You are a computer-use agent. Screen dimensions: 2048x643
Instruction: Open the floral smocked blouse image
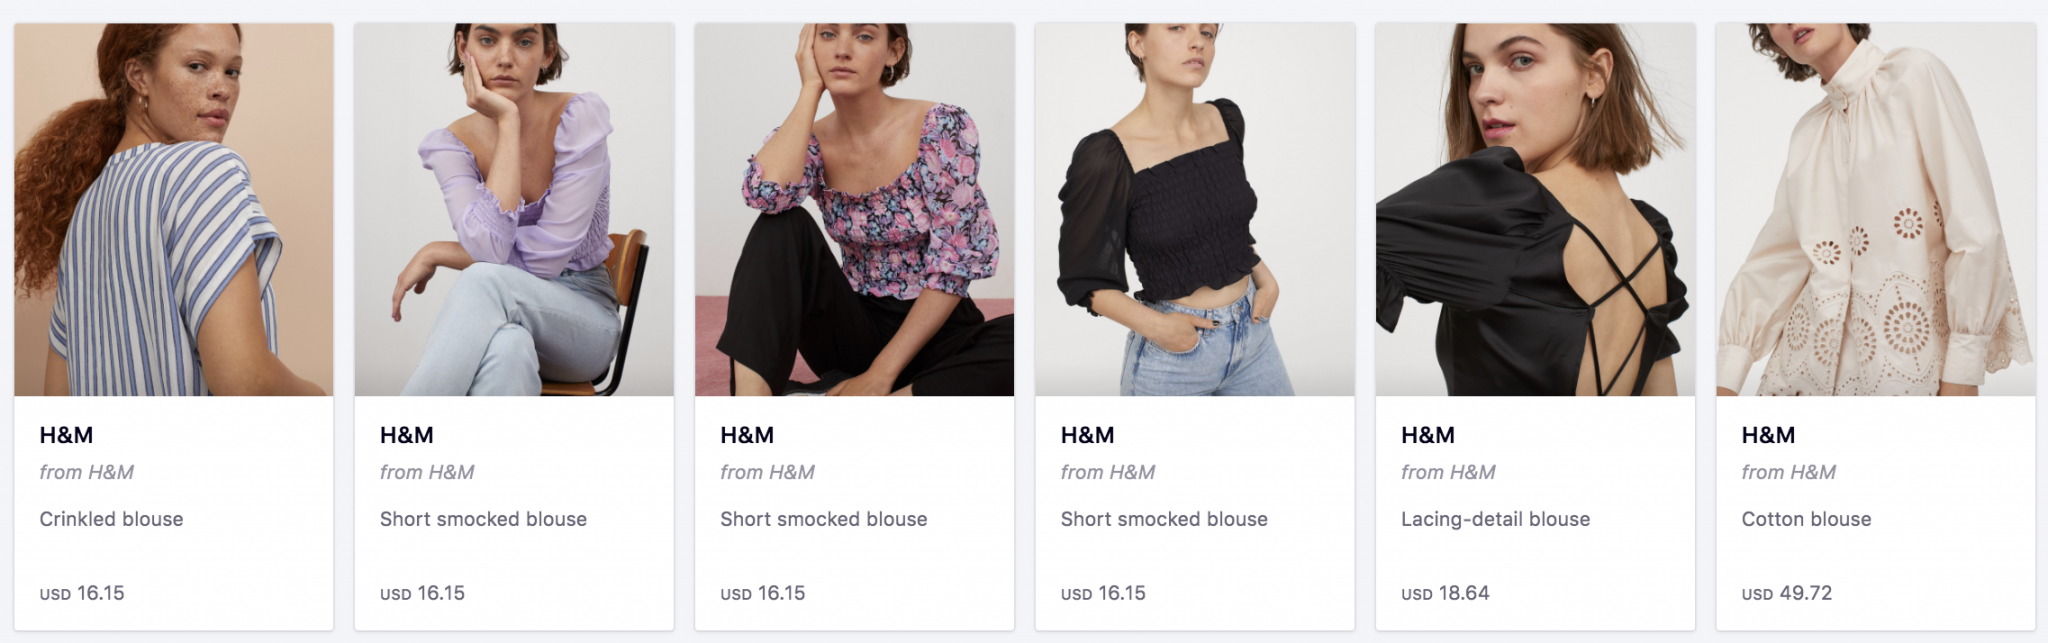[854, 210]
